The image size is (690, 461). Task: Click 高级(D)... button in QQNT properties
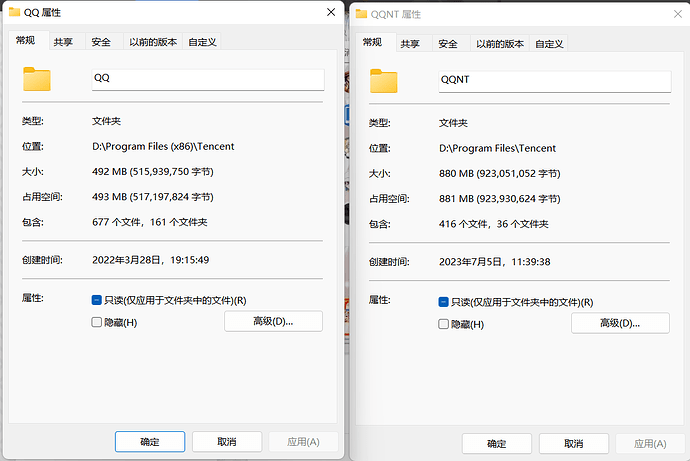(620, 323)
